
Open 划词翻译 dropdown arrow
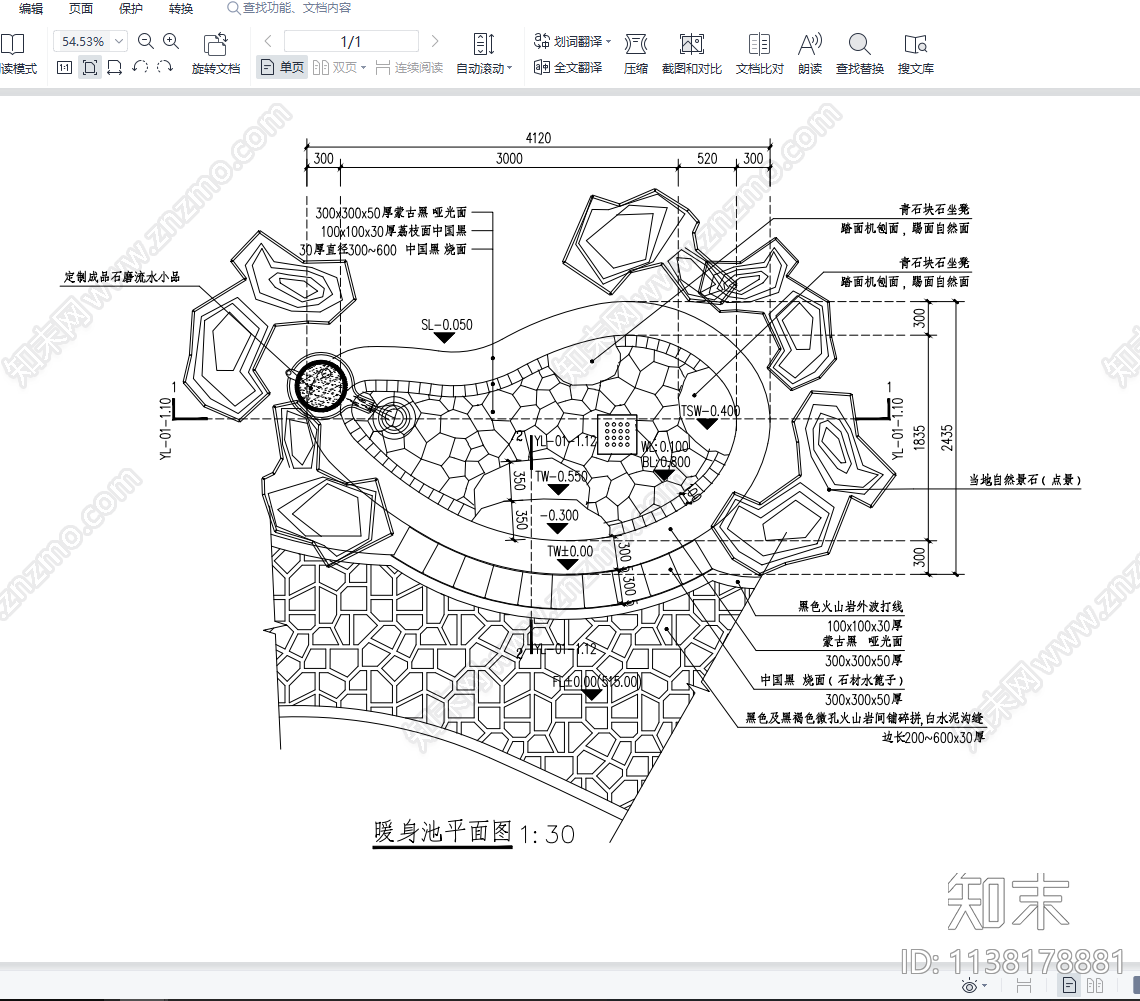pos(608,42)
